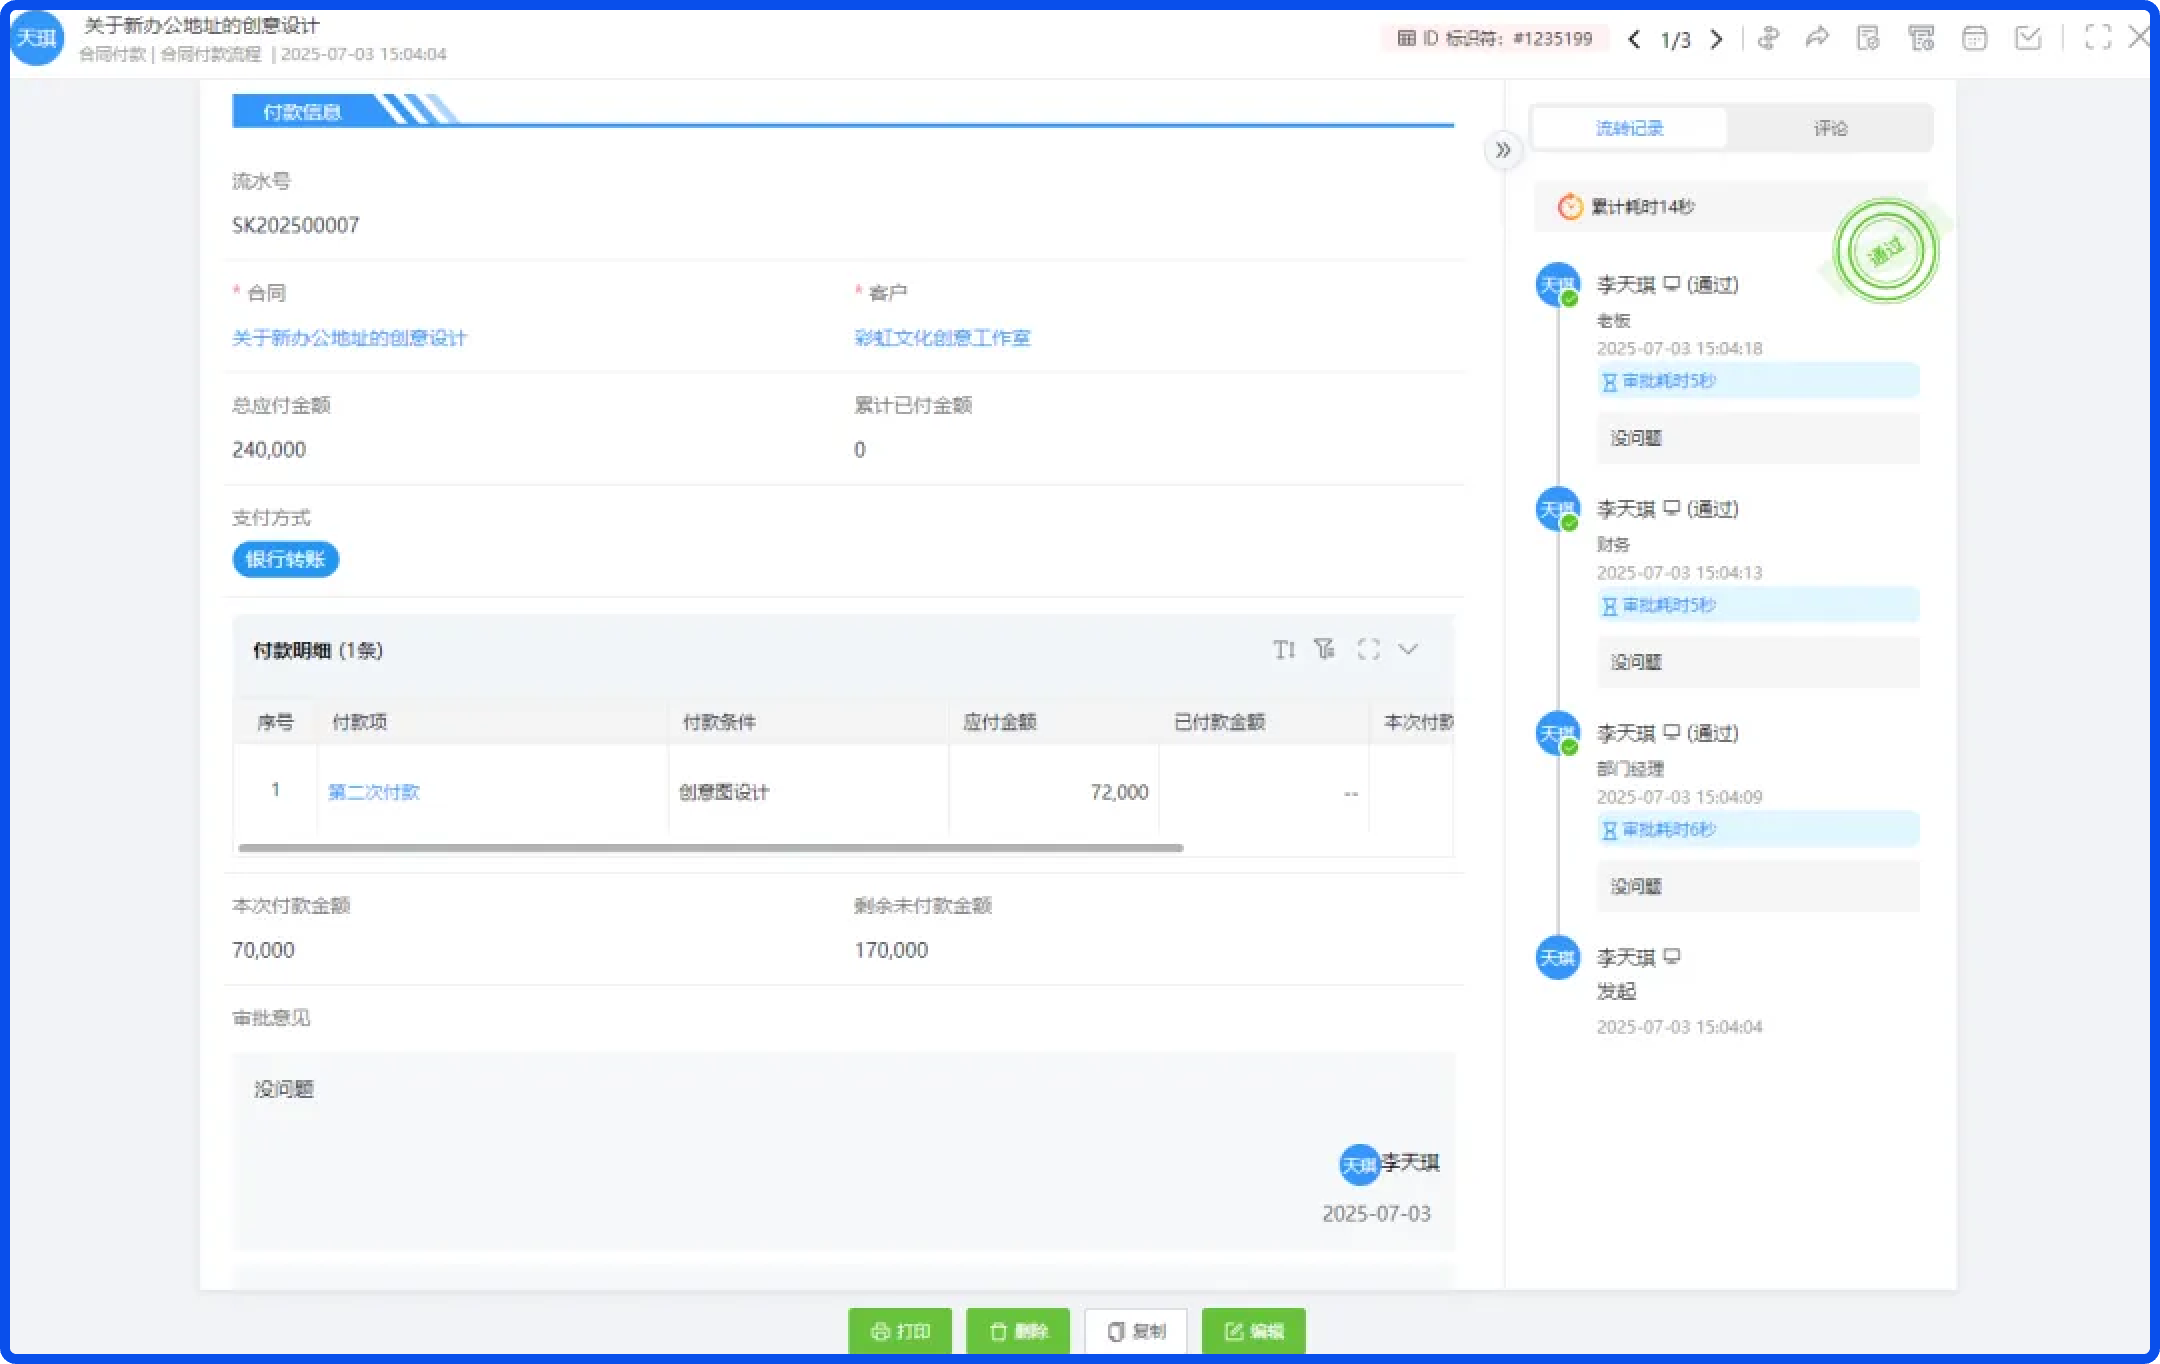Go to the previous record arrow

1634,39
